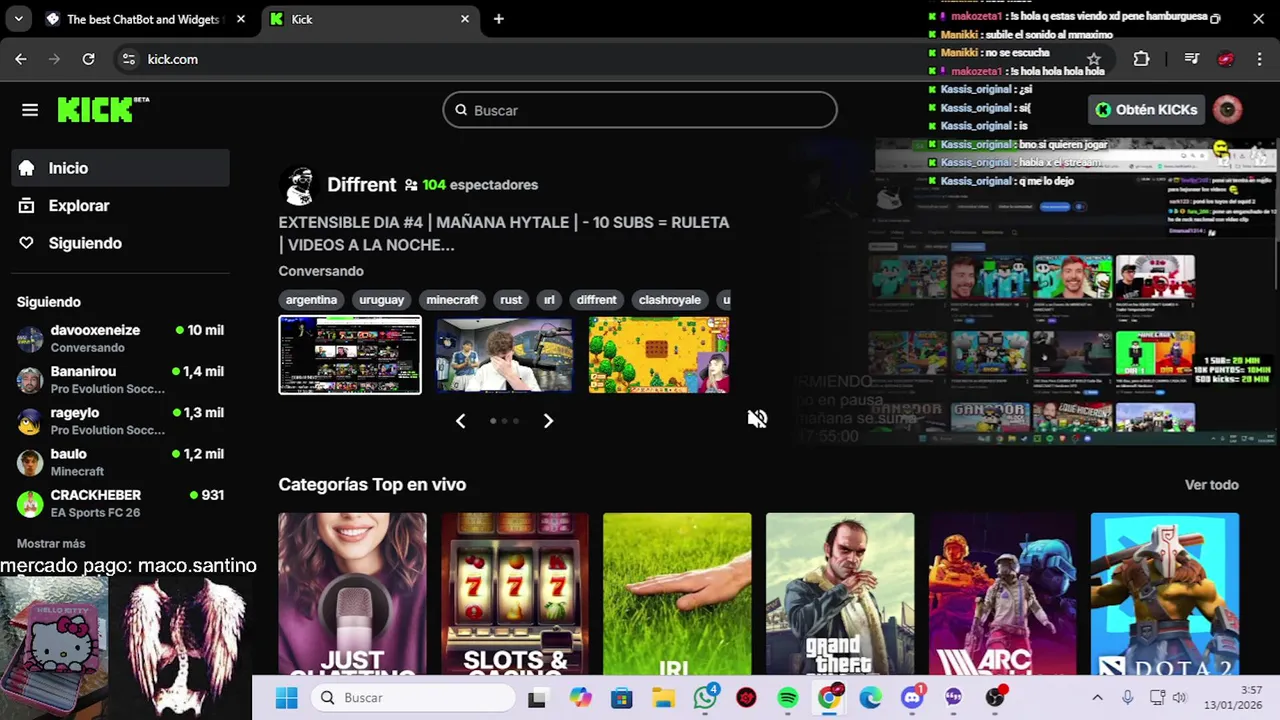This screenshot has height=720, width=1280.
Task: Click the rust tag
Action: coord(511,300)
